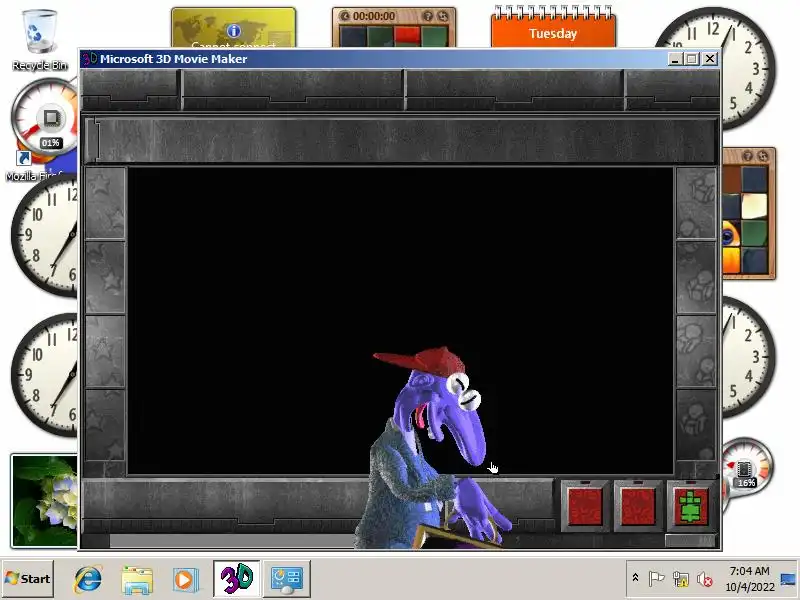This screenshot has height=600, width=800.
Task: Click the muted volume icon in the tray
Action: click(x=705, y=579)
